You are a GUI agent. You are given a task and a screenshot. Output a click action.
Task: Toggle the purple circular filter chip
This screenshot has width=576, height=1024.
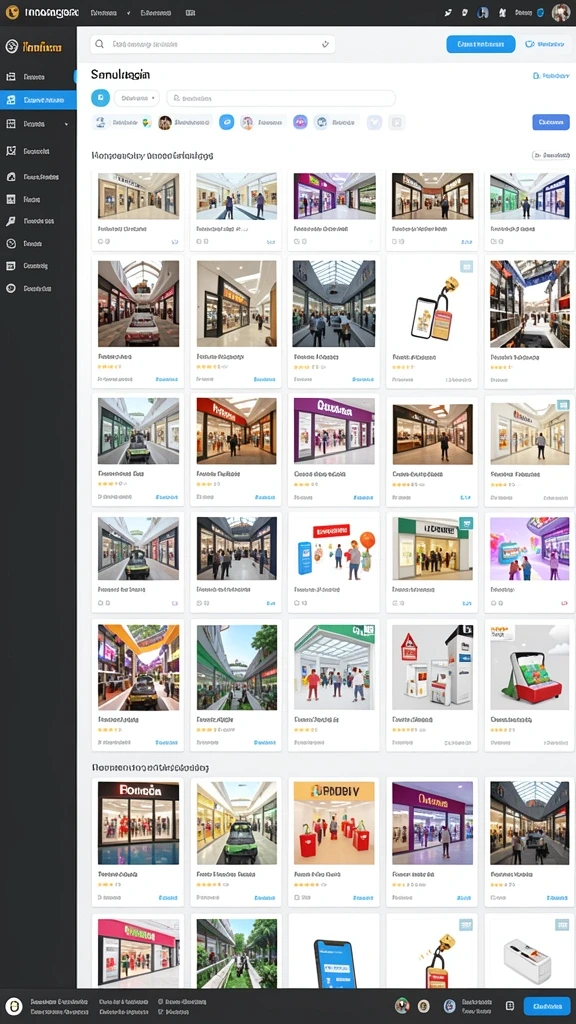pyautogui.click(x=300, y=122)
